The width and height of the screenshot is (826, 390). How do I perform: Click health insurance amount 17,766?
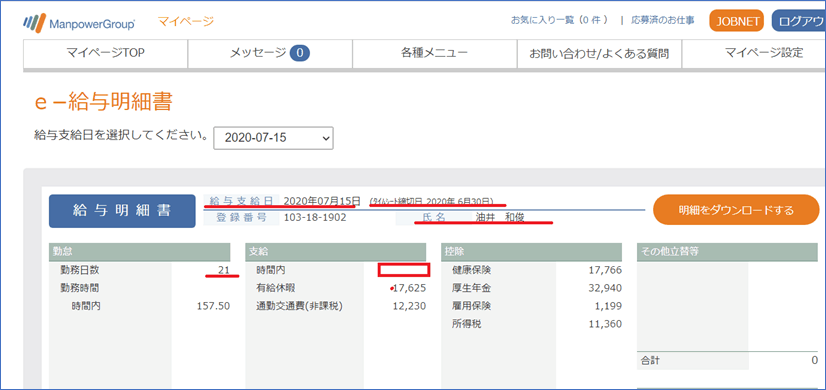point(605,270)
